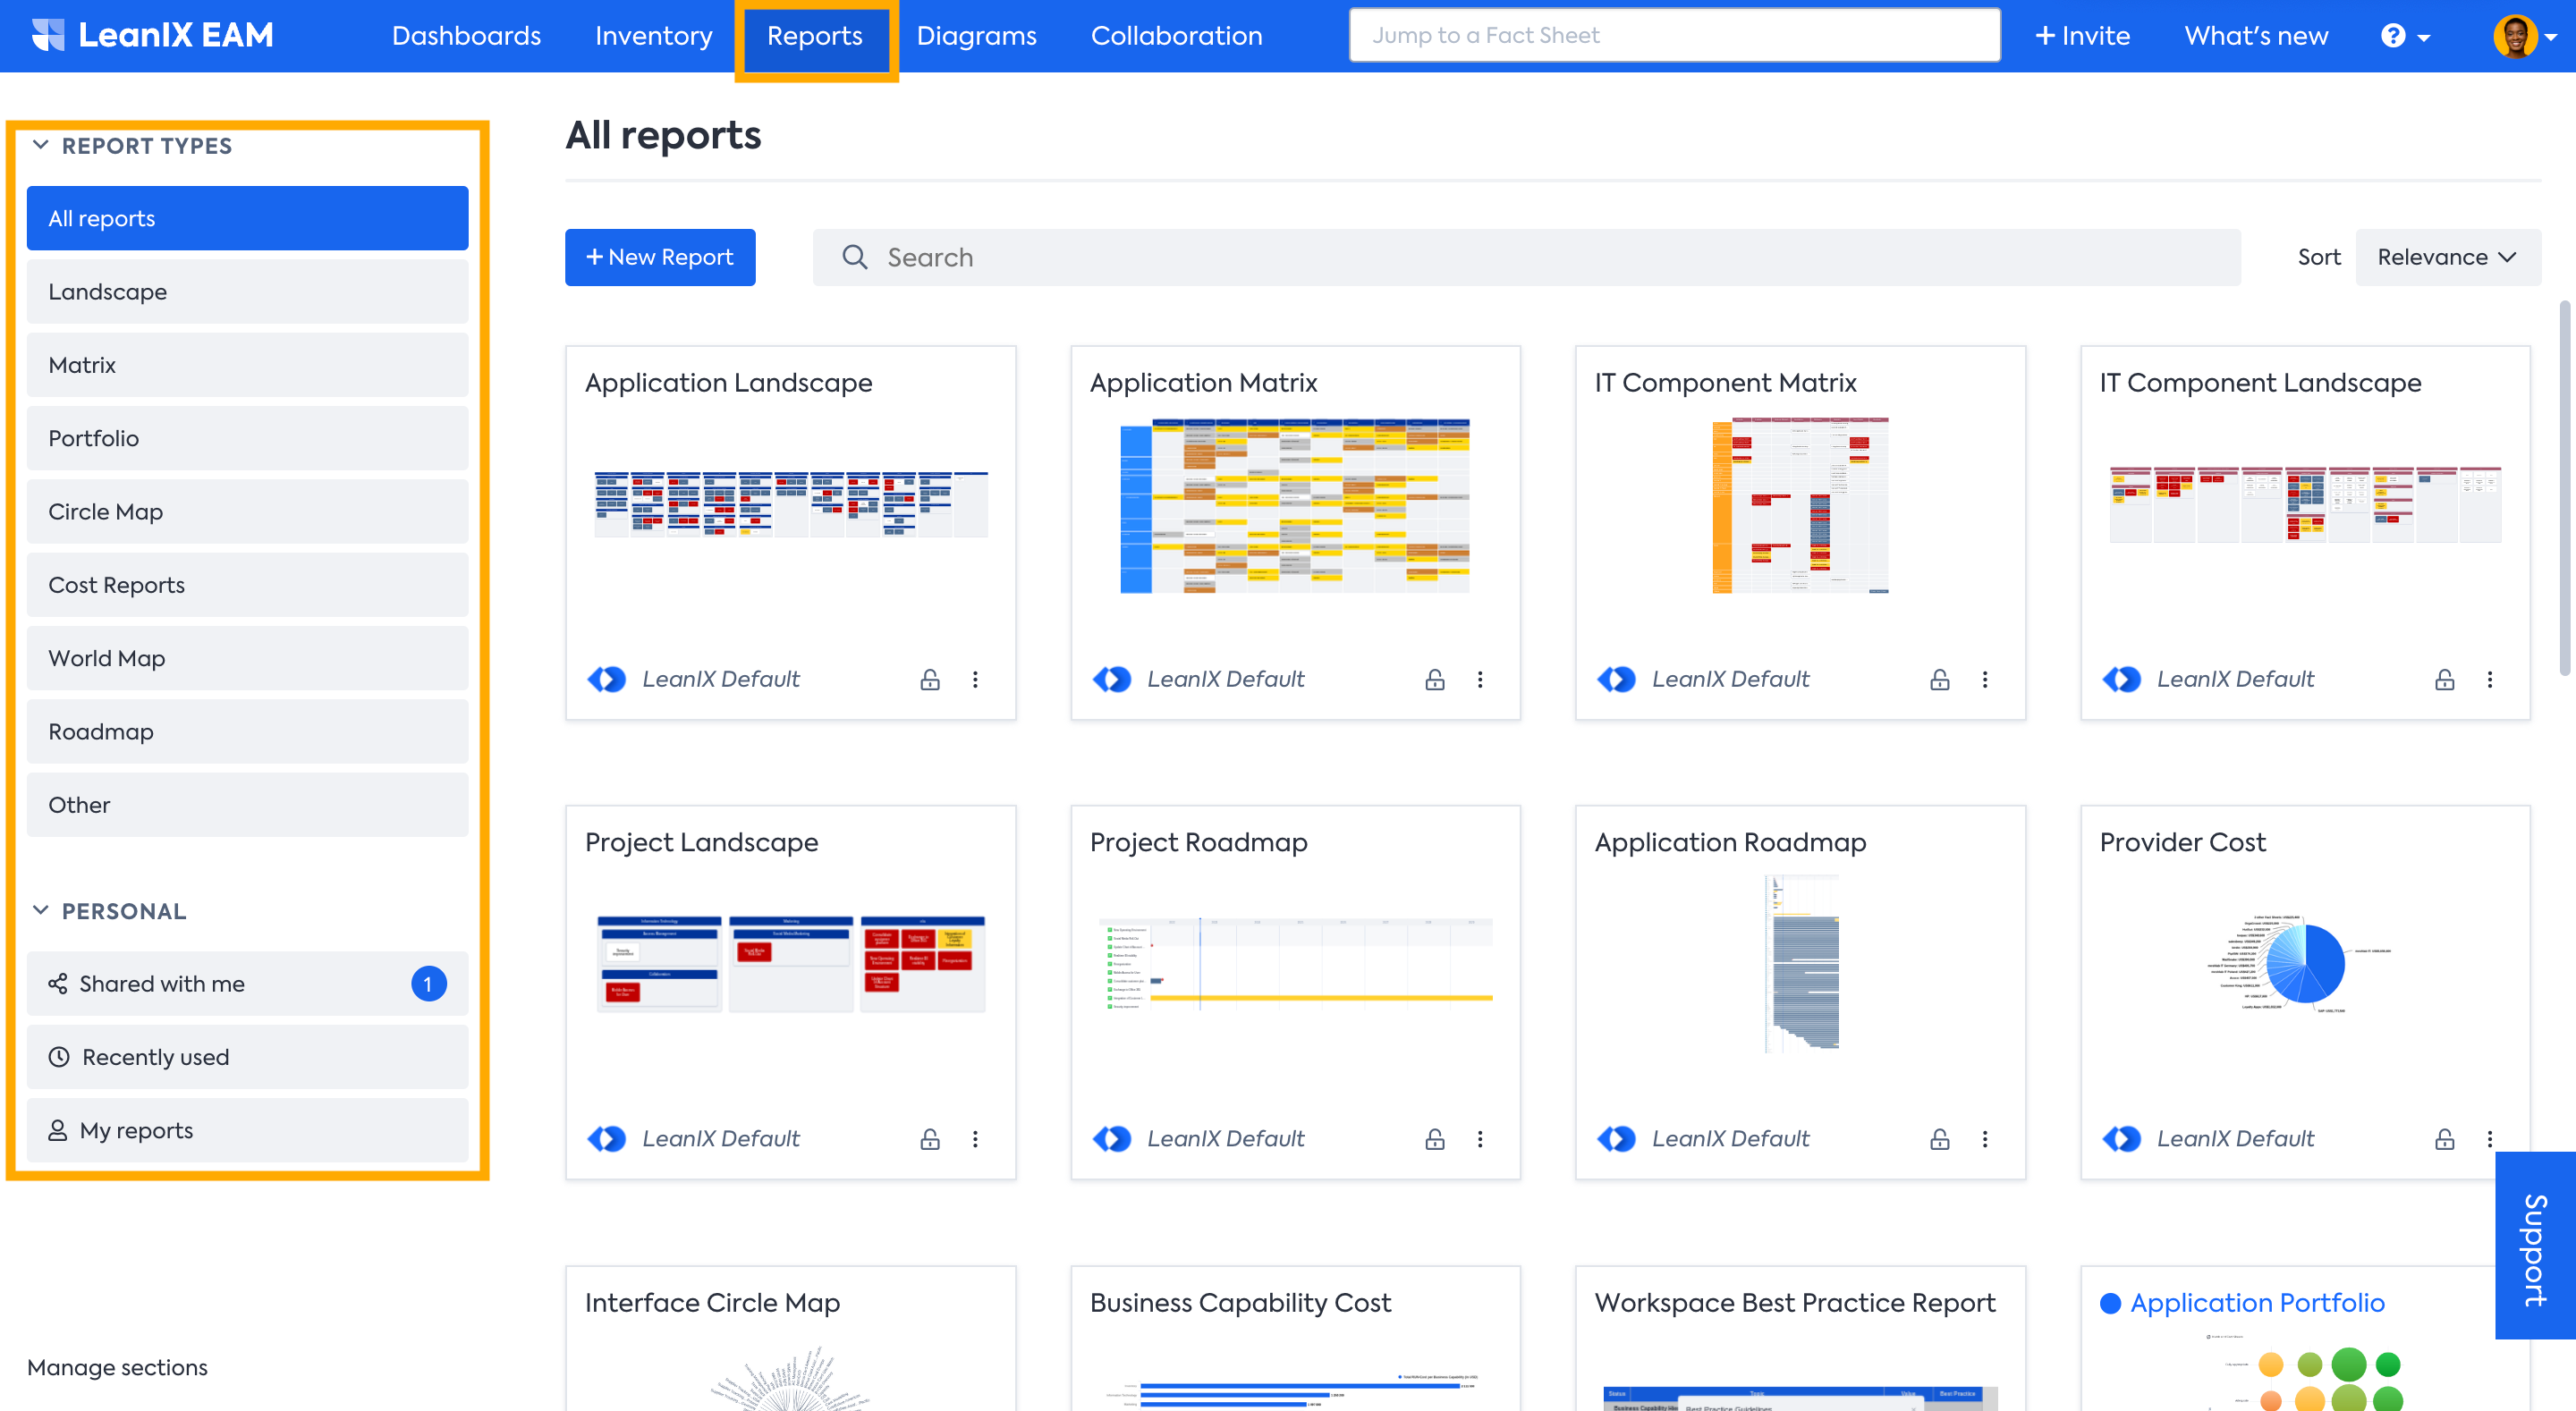Open three-dot menu on Application Matrix card

pos(1480,680)
